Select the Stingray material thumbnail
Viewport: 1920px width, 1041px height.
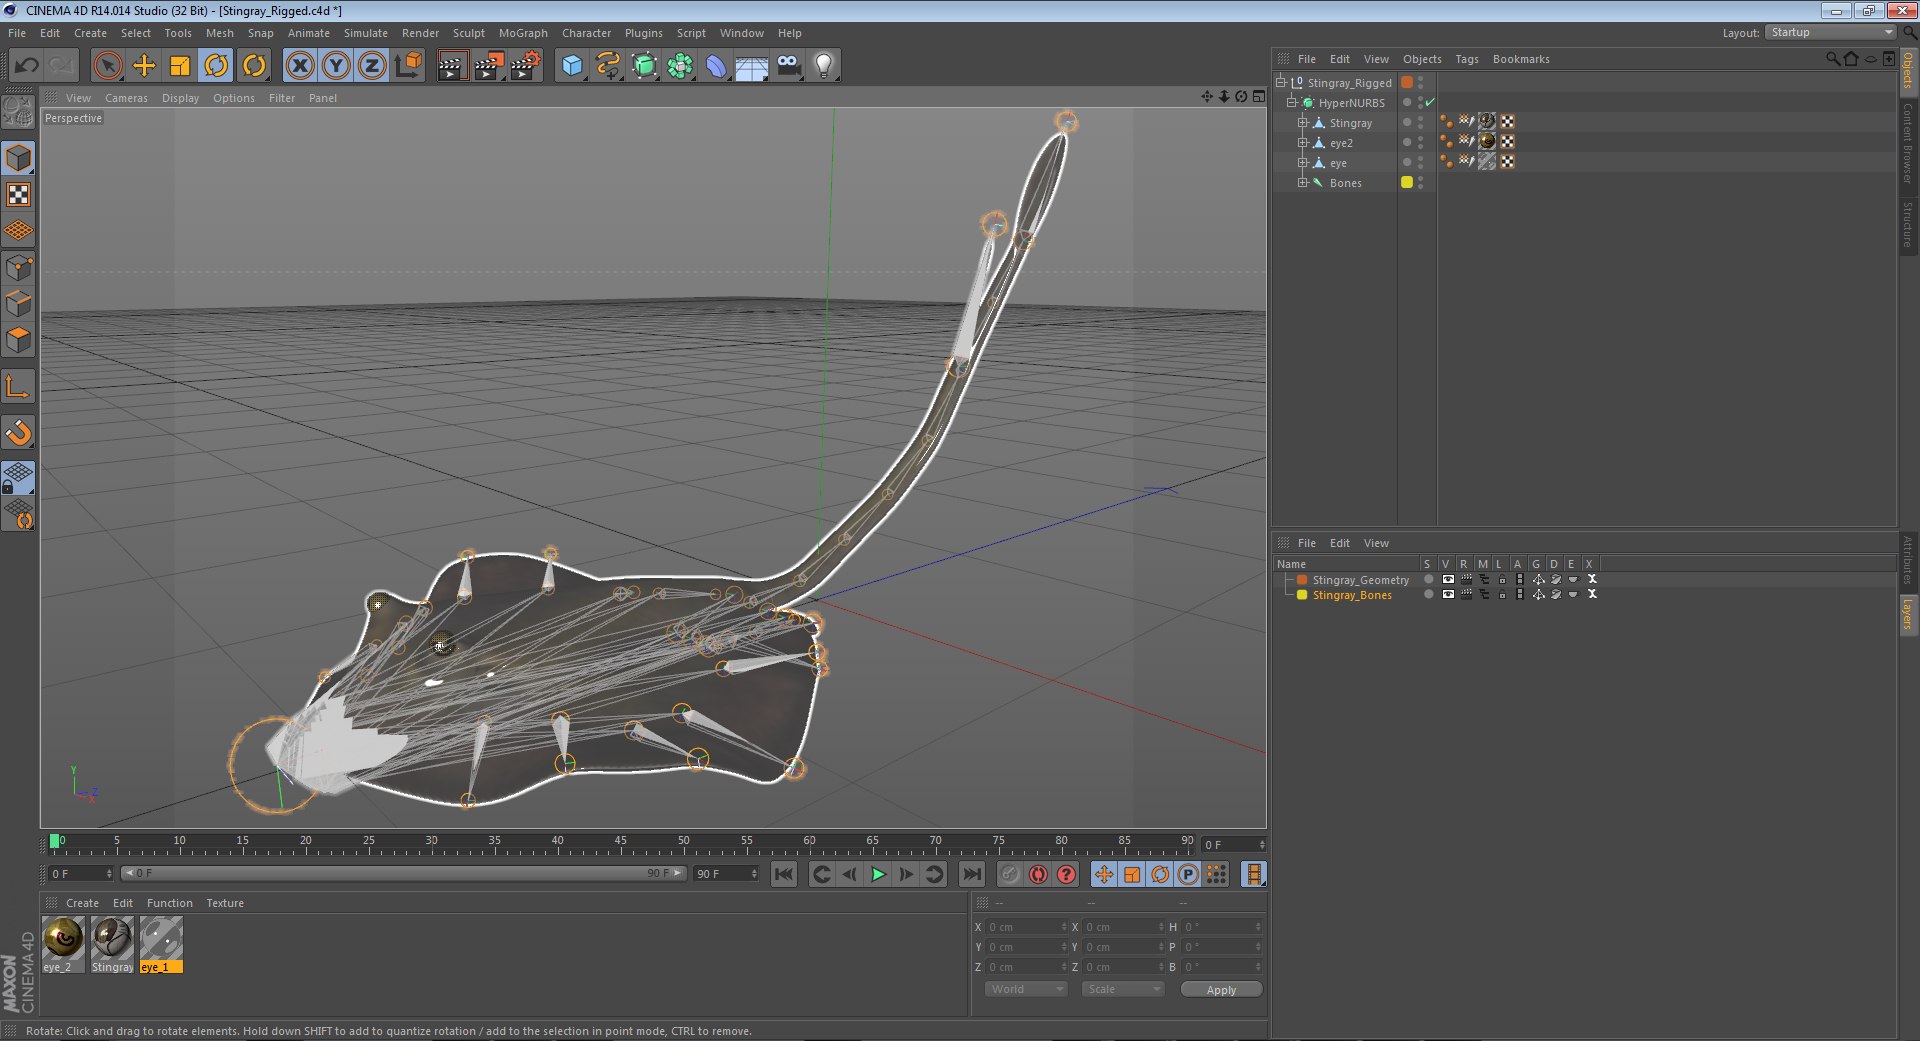(x=112, y=939)
